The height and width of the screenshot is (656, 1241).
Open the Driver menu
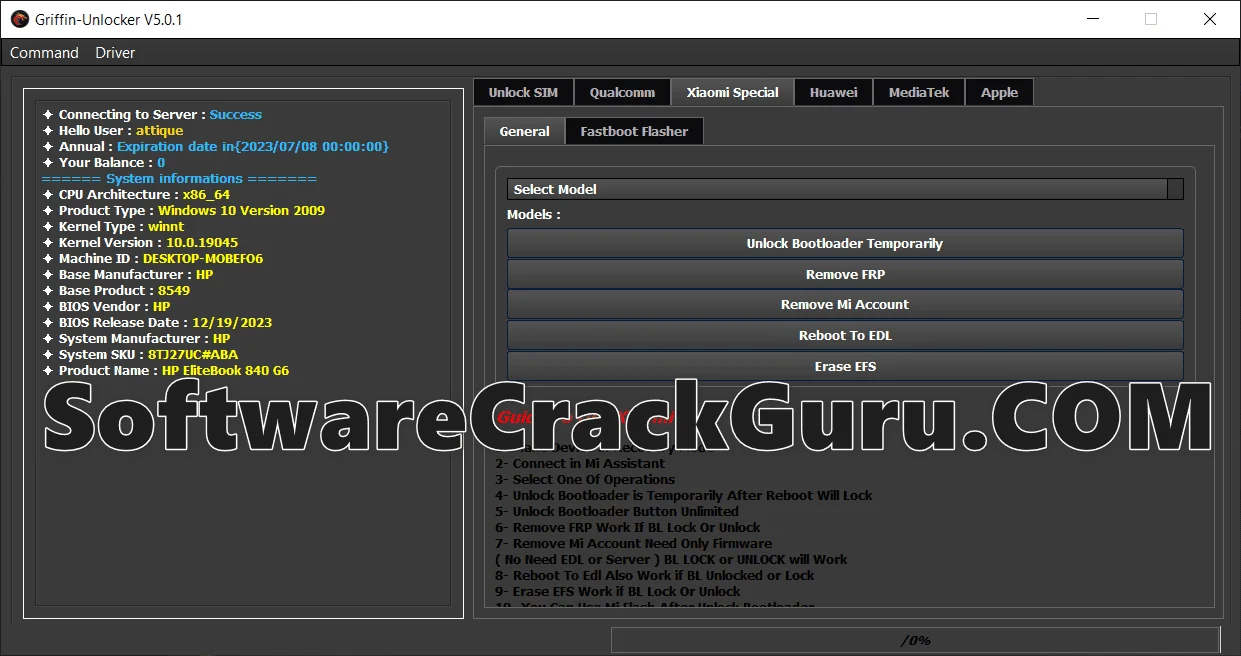(x=115, y=53)
